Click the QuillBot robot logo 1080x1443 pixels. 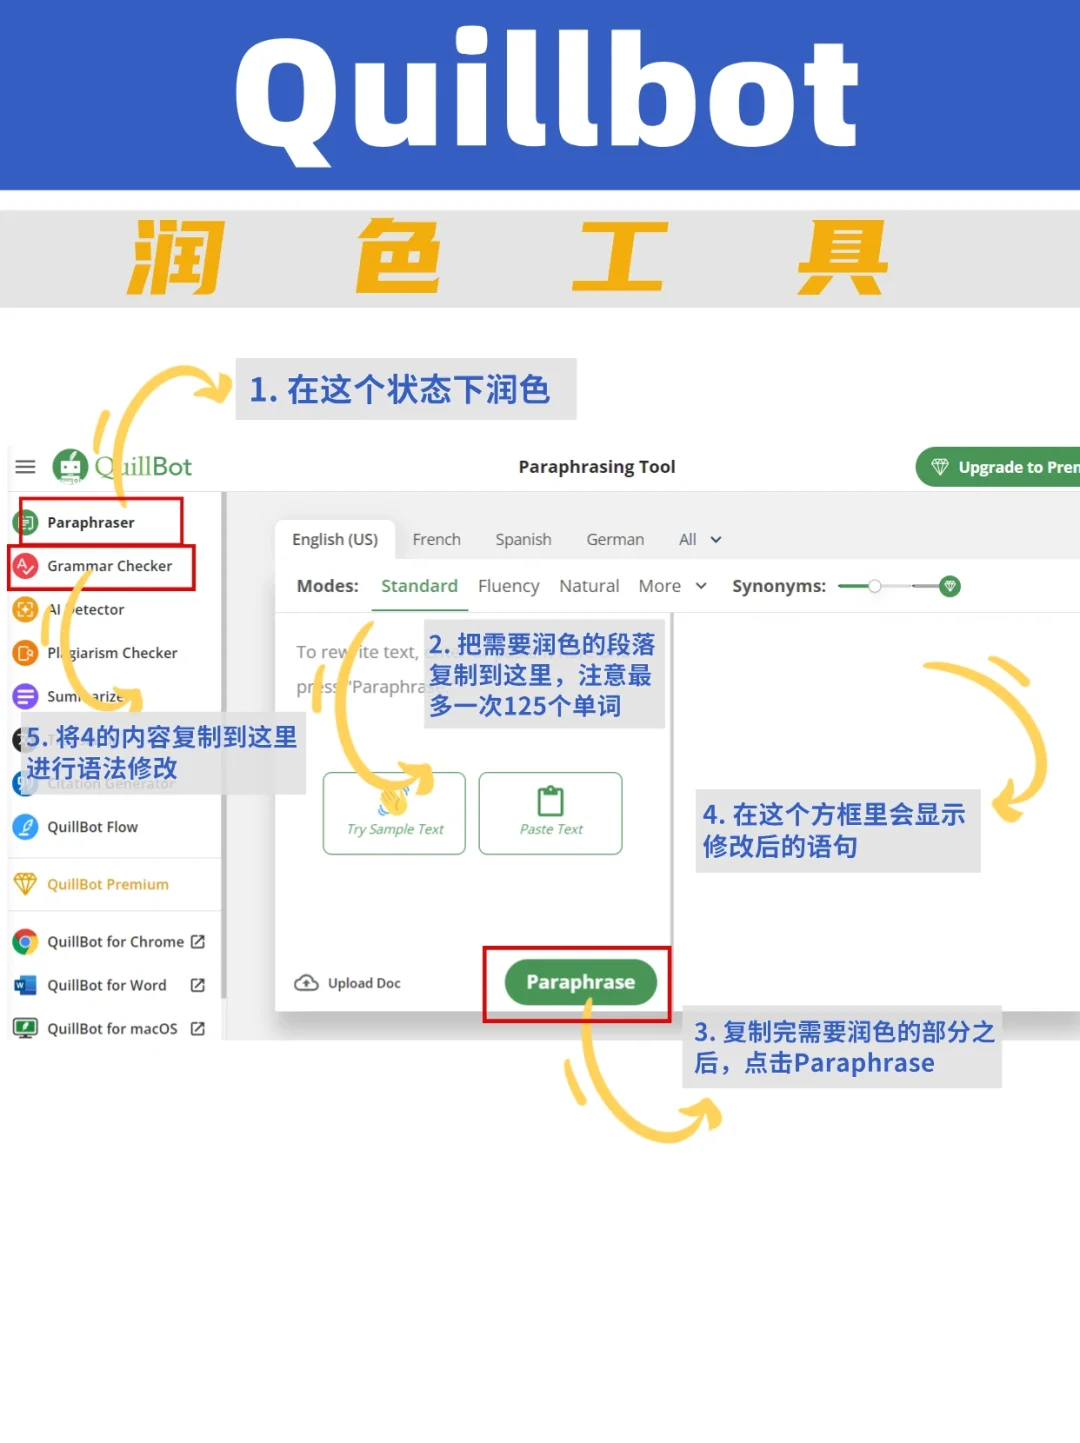pos(70,466)
